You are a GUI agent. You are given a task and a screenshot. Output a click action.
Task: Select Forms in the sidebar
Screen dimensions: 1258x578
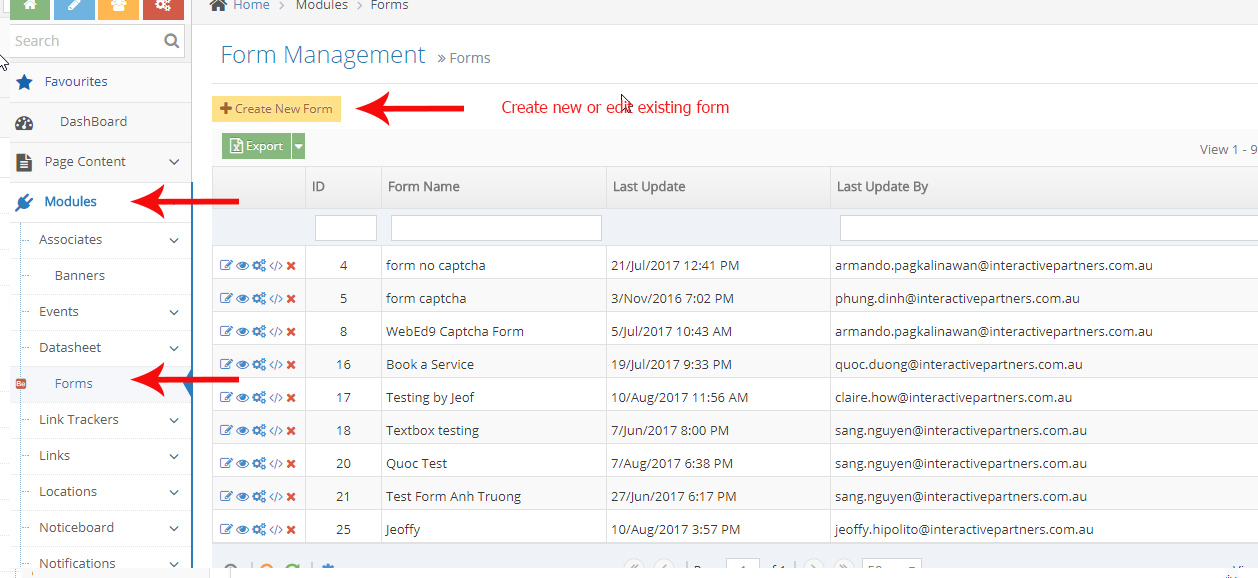click(x=73, y=383)
